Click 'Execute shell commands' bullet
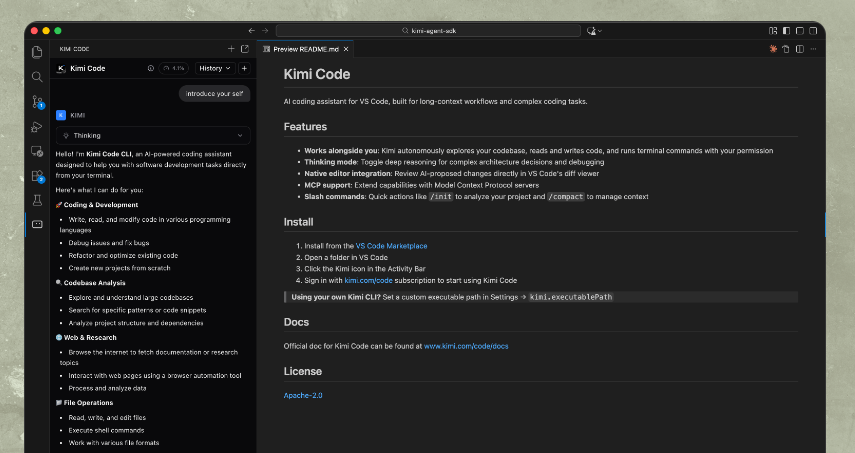This screenshot has height=453, width=855. (106, 430)
